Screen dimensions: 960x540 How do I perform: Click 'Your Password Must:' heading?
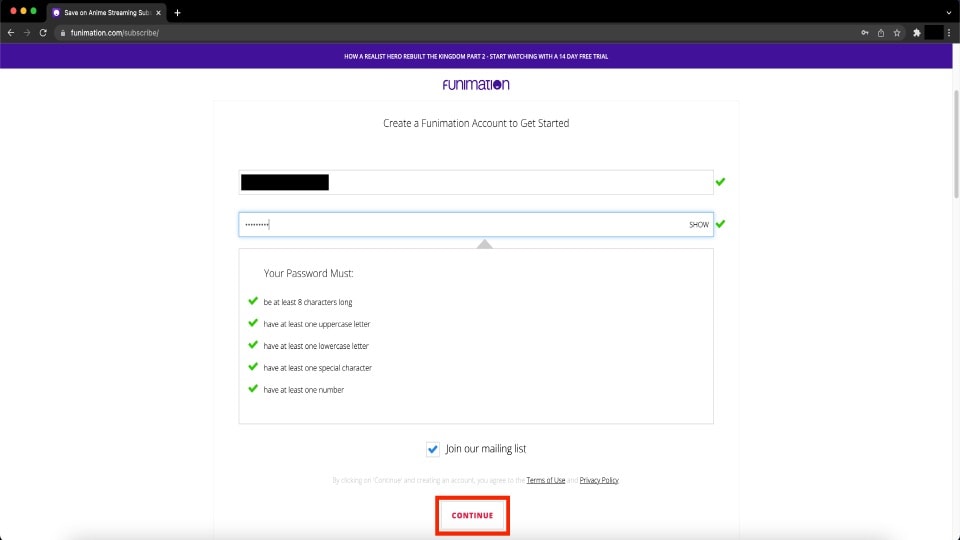tap(308, 274)
